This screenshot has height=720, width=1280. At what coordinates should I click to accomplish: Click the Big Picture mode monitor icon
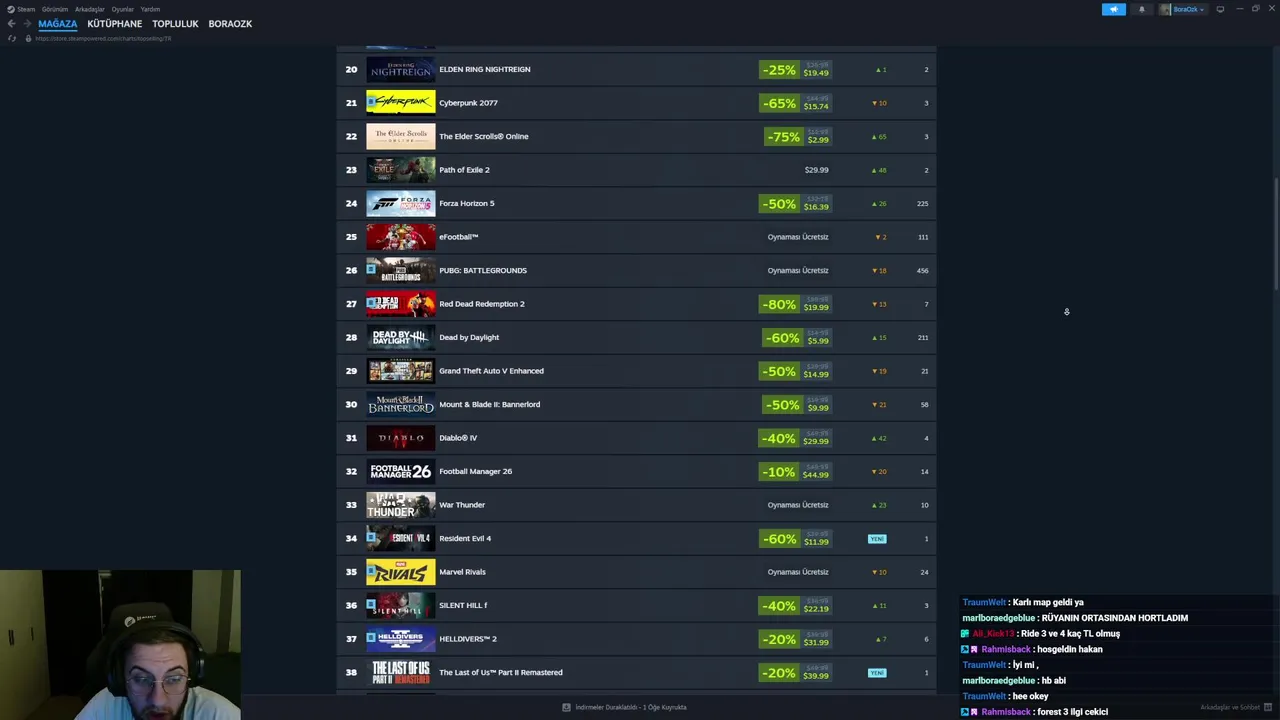(1220, 9)
